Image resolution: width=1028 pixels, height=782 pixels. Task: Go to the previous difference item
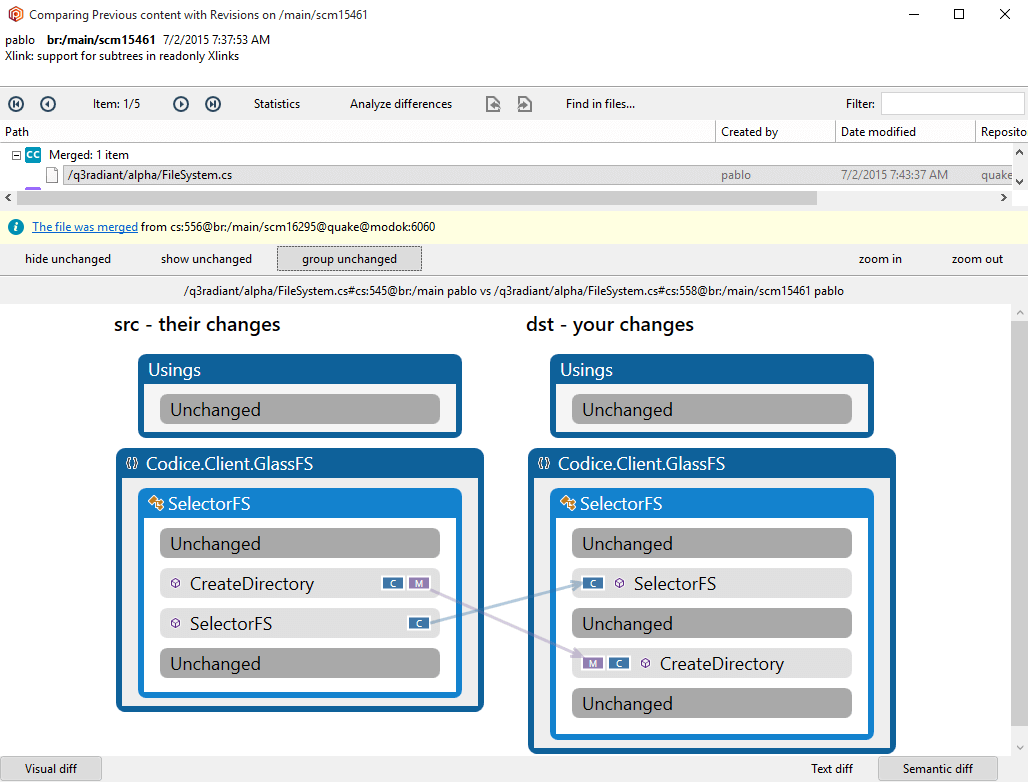click(x=48, y=104)
